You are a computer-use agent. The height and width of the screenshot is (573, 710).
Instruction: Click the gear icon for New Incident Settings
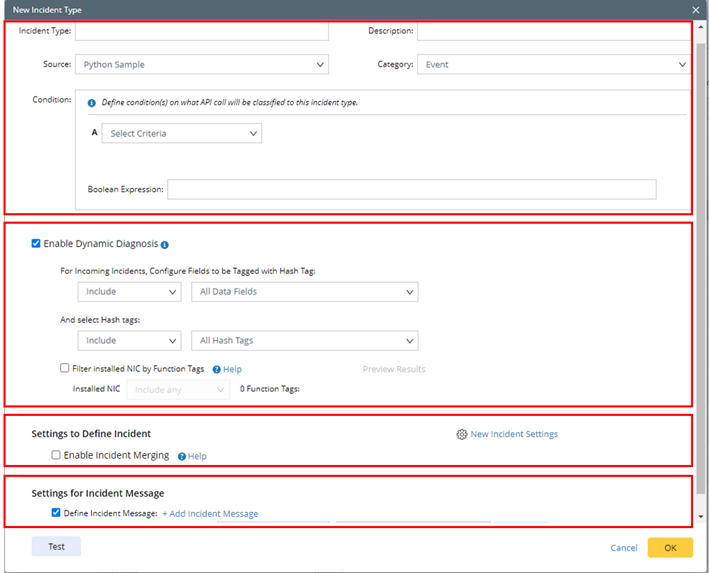(x=461, y=435)
